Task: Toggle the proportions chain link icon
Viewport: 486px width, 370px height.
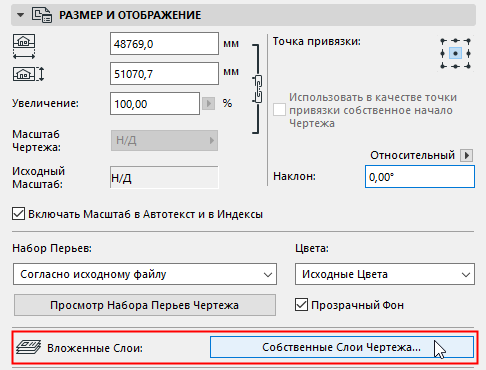Action: tap(257, 89)
